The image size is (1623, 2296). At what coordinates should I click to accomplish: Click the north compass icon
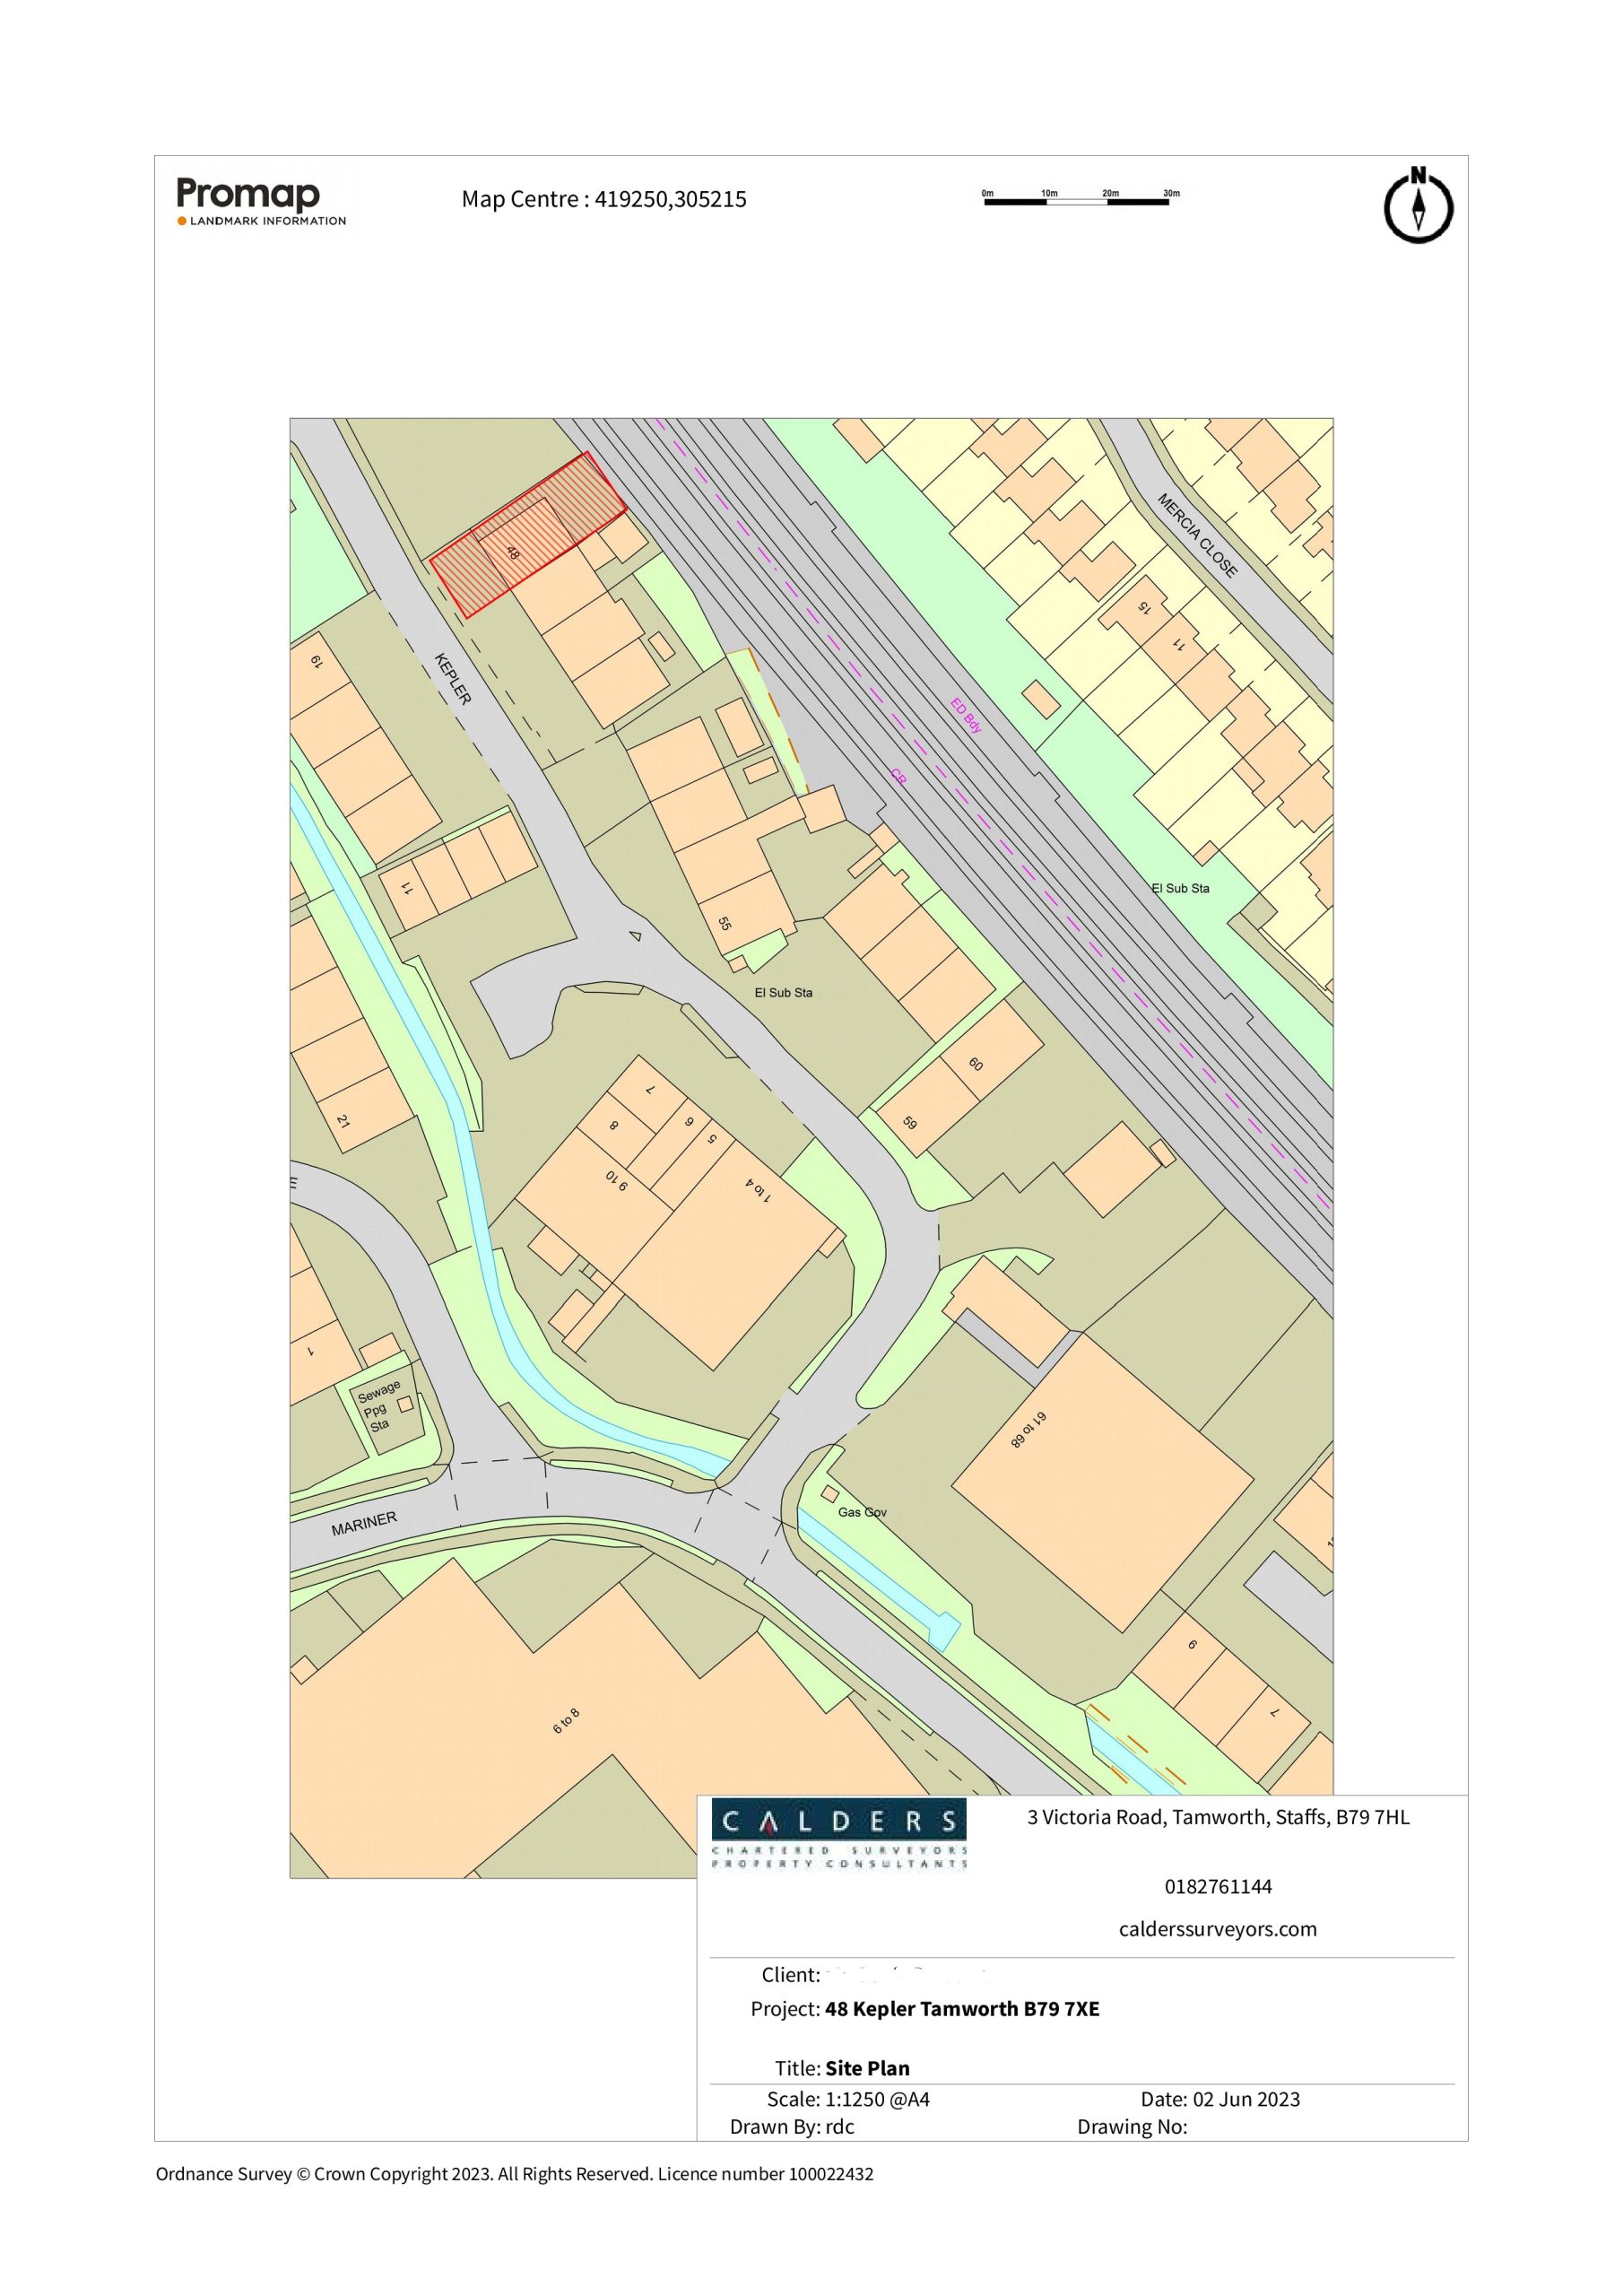coord(1417,207)
